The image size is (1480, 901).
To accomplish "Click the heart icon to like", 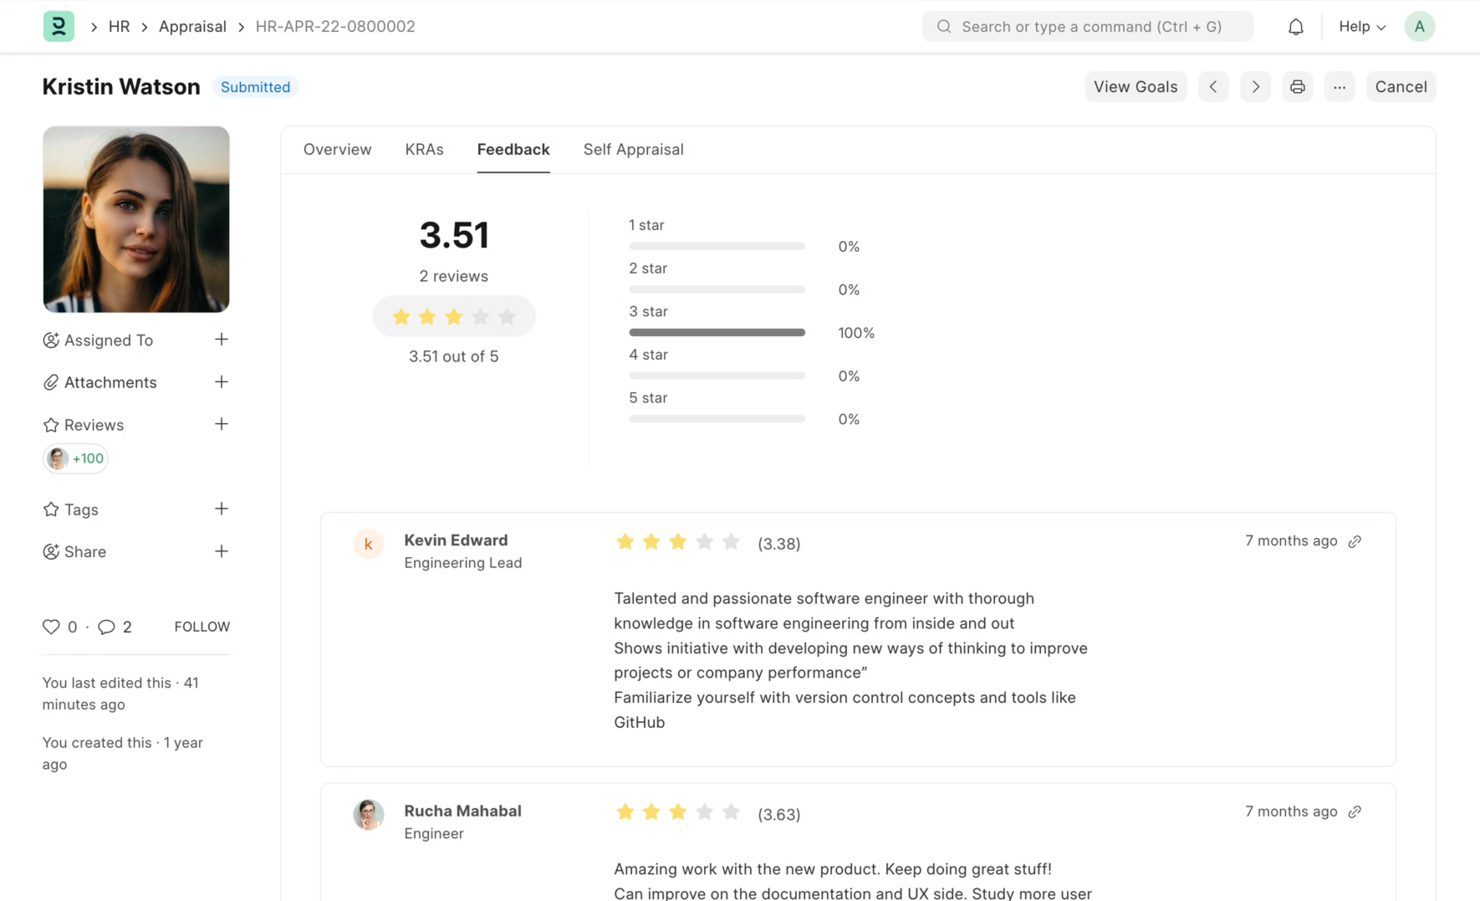I will [51, 627].
